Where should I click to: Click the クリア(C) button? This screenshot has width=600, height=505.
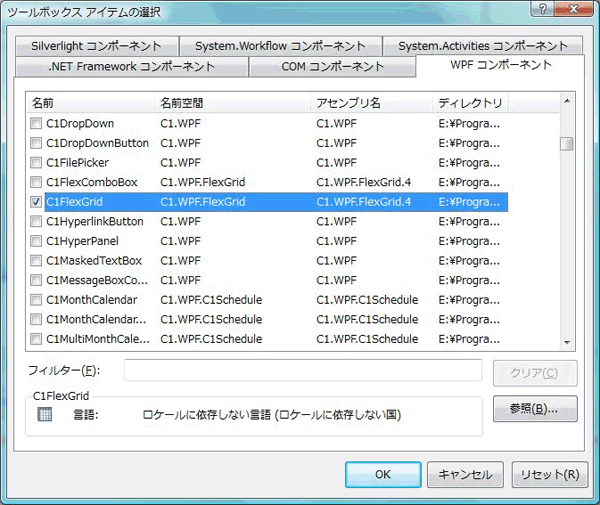(535, 373)
